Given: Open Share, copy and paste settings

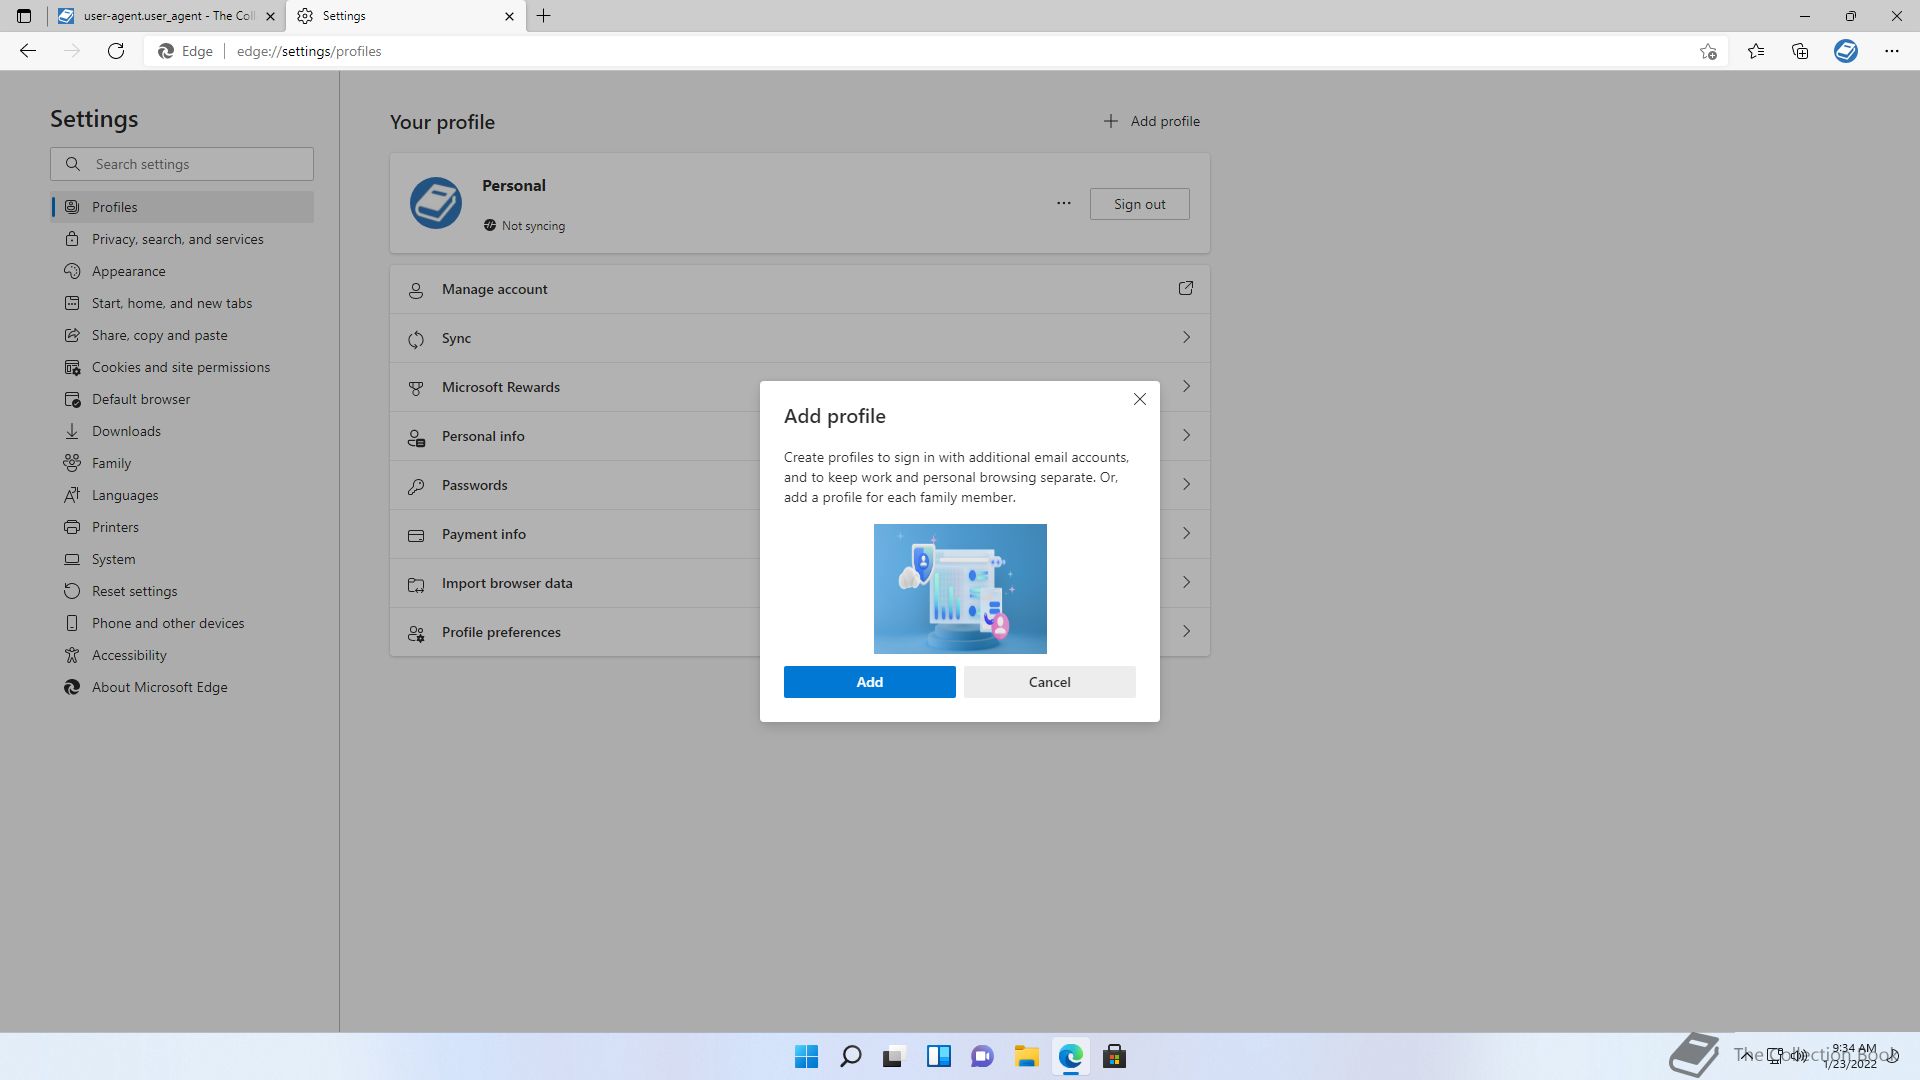Looking at the screenshot, I should point(182,335).
